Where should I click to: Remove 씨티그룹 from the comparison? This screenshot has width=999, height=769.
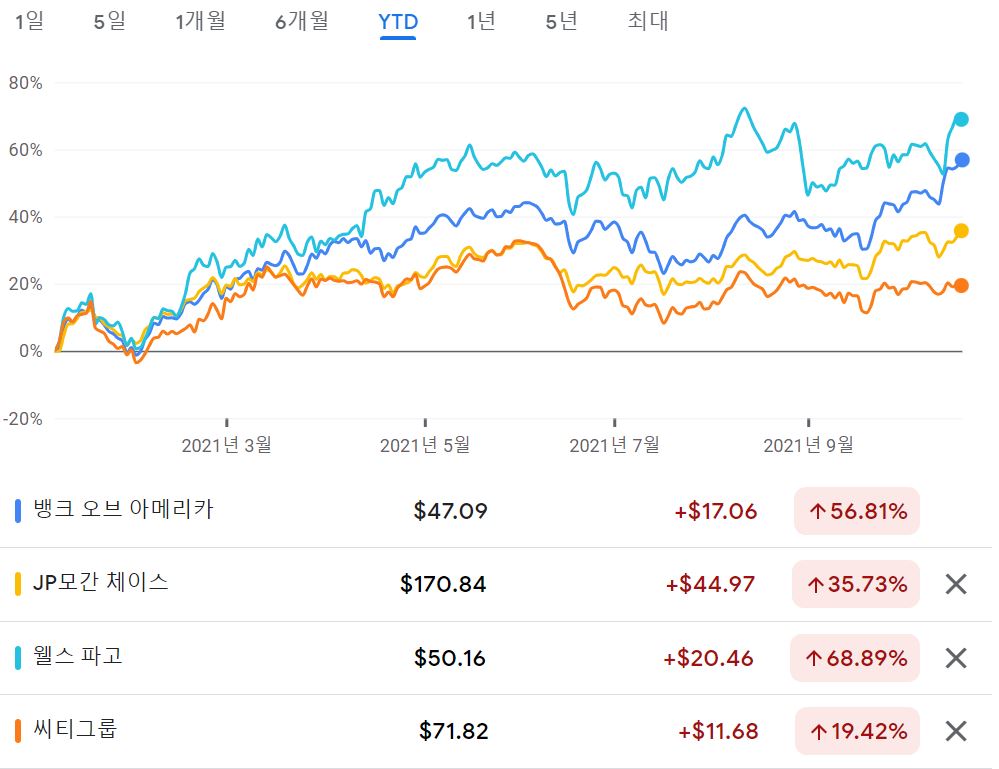click(x=956, y=731)
